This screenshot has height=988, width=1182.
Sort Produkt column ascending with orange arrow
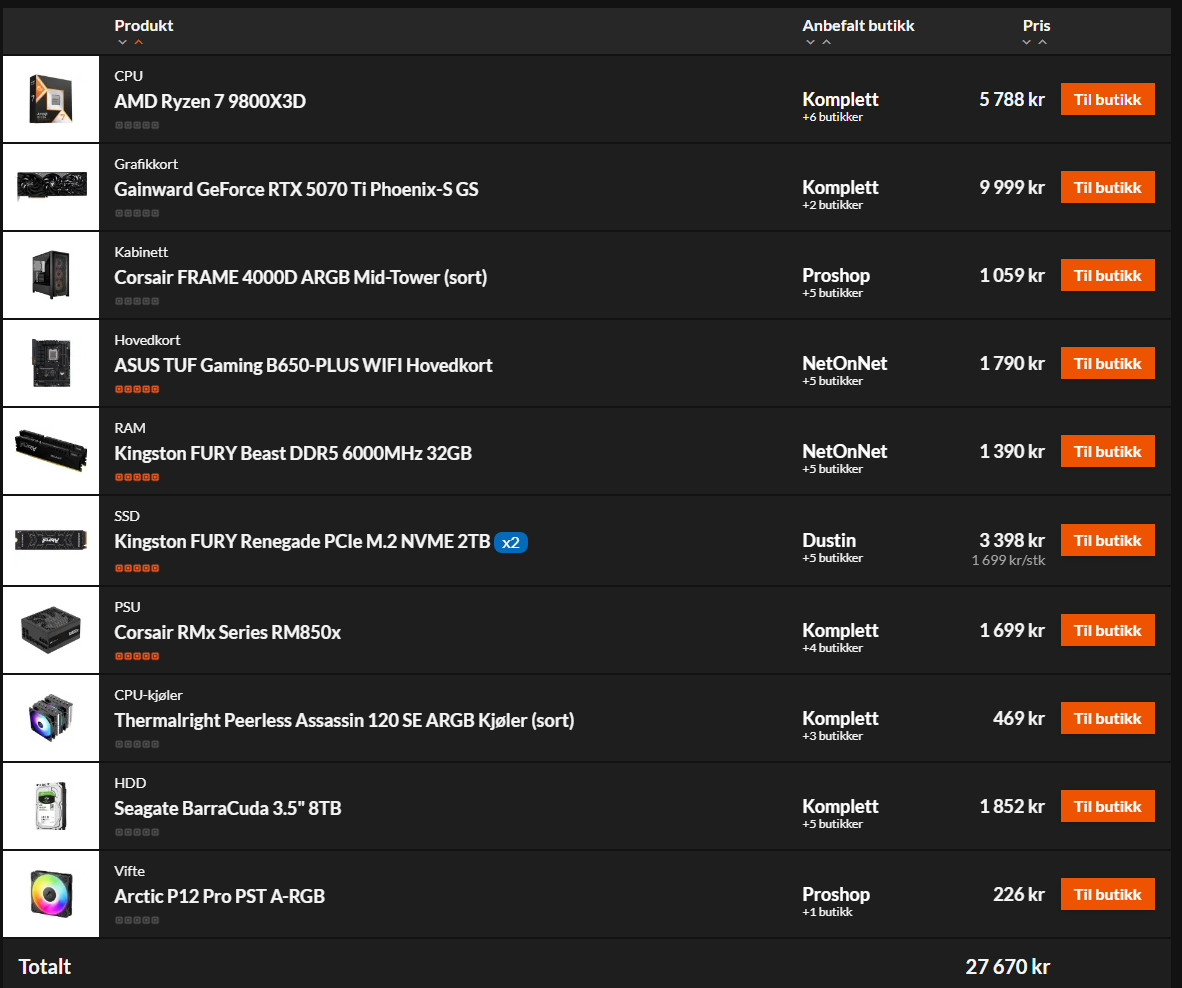[x=139, y=42]
